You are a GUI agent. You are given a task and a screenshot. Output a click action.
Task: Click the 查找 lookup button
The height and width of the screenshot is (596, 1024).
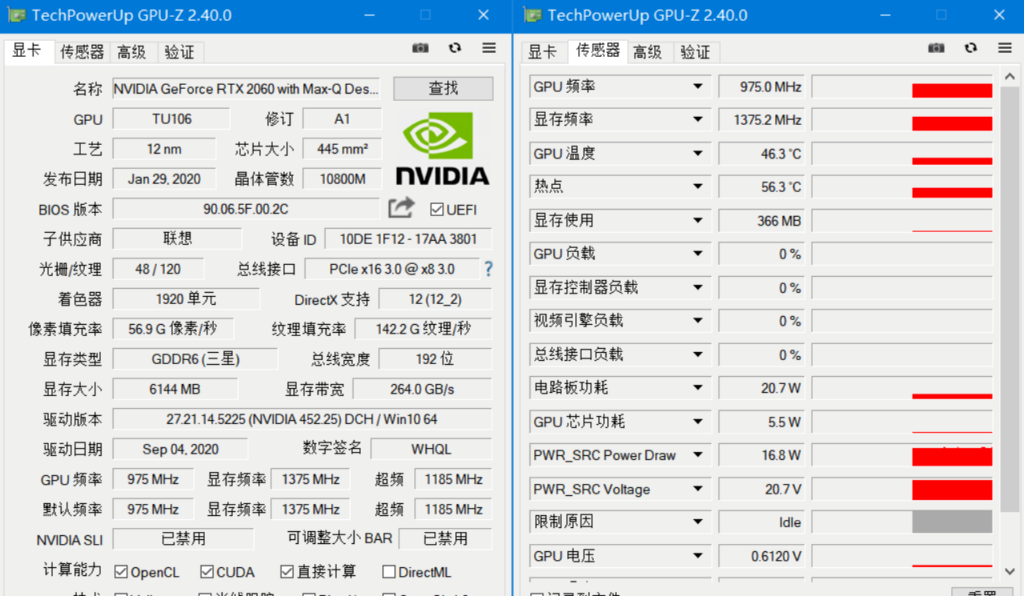tap(443, 88)
